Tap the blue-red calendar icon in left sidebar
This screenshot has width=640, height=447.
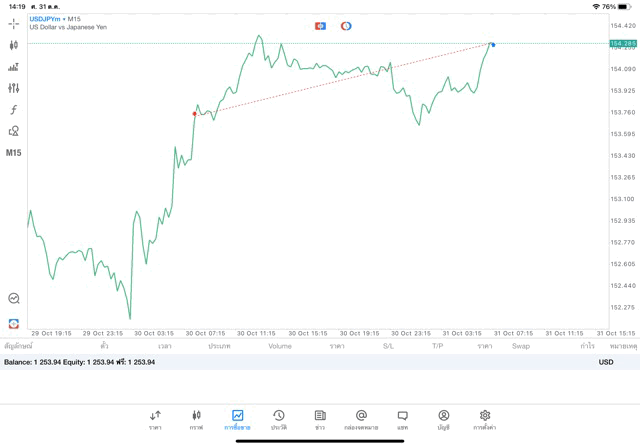coord(14,324)
